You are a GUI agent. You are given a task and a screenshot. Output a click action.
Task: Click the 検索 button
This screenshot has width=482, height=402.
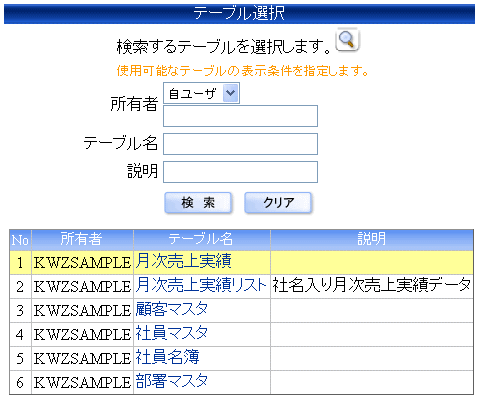pyautogui.click(x=198, y=202)
